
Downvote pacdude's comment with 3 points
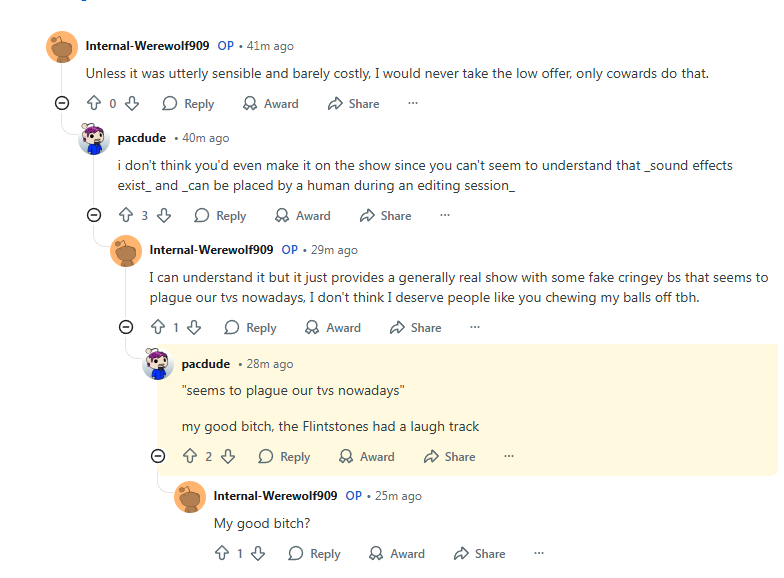click(x=164, y=216)
